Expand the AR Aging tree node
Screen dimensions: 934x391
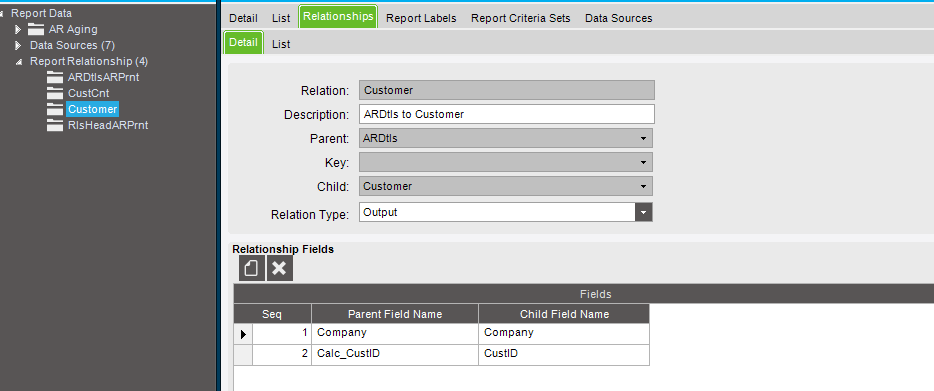[18, 29]
